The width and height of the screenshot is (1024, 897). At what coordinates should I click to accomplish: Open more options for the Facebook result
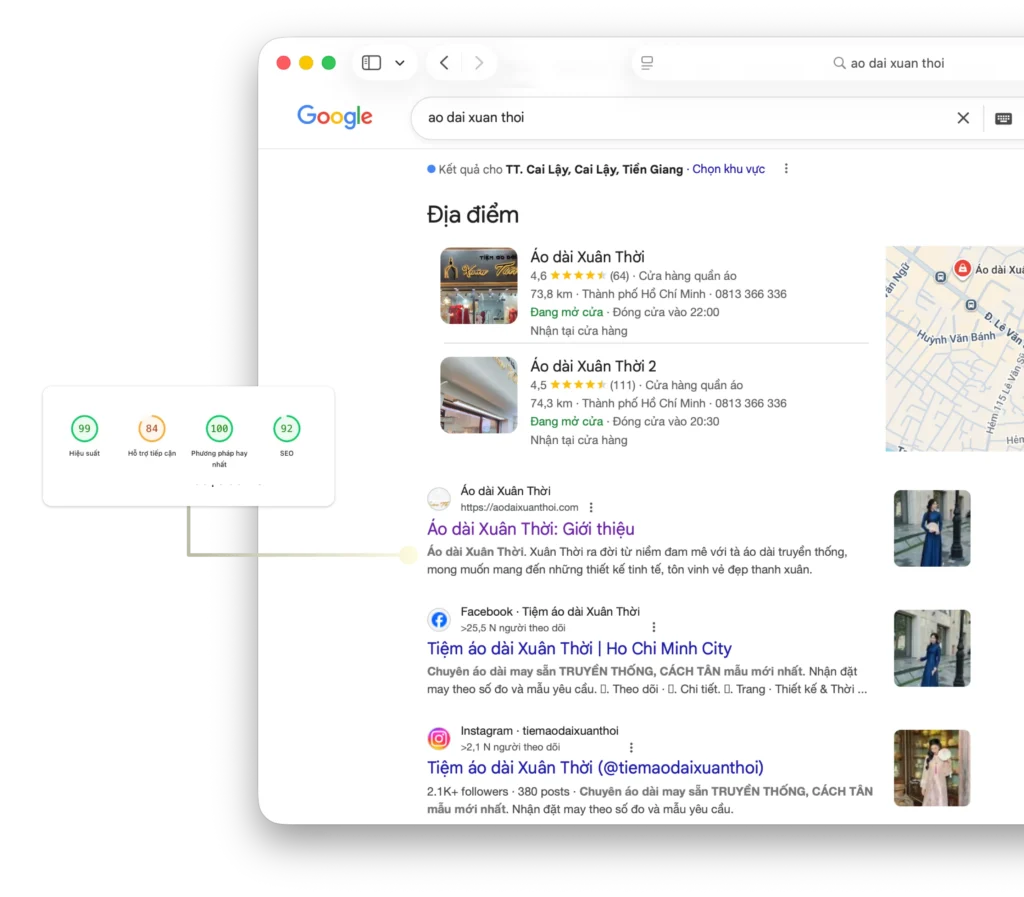click(x=654, y=628)
